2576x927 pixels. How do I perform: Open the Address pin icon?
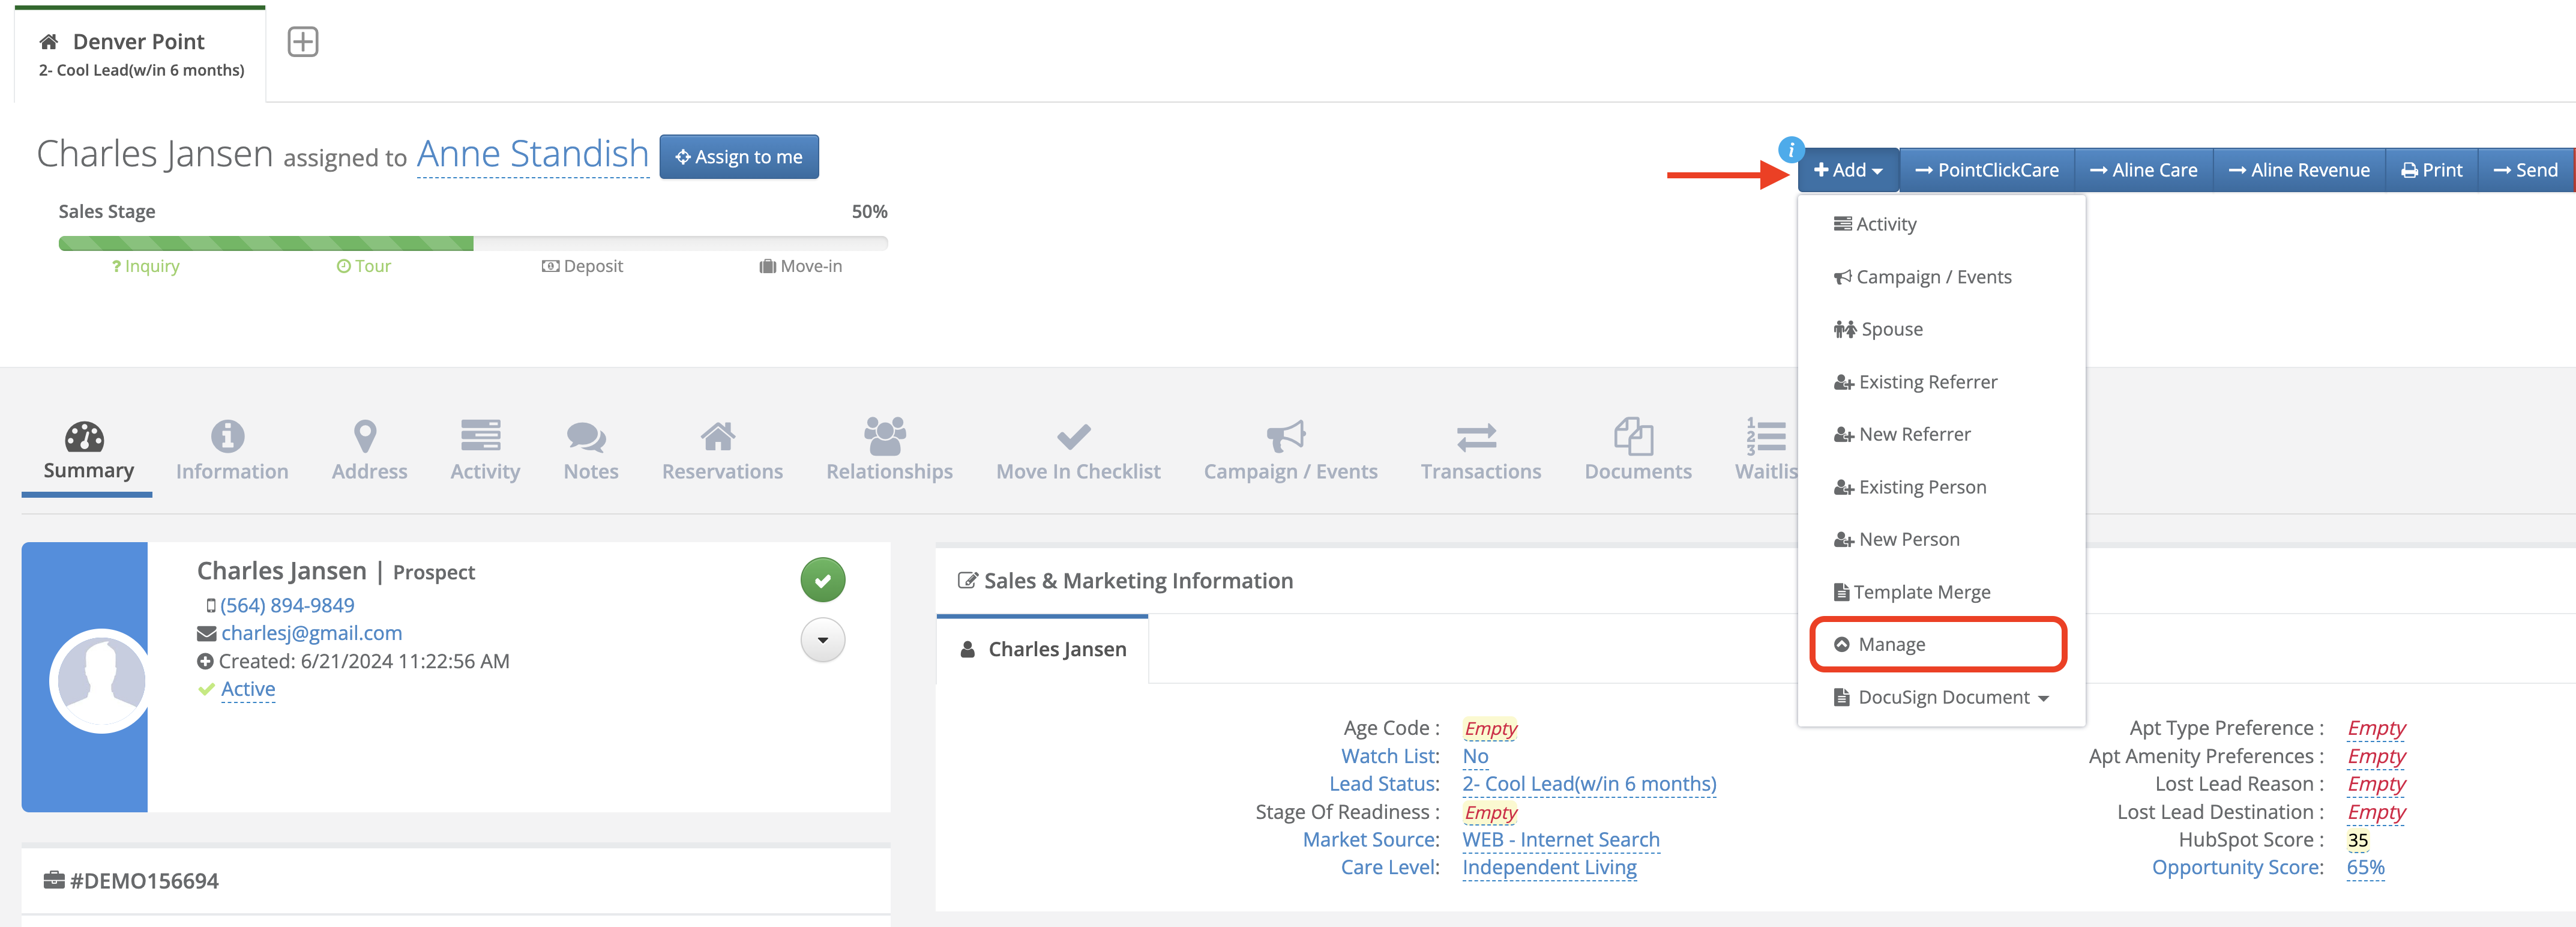[x=365, y=436]
